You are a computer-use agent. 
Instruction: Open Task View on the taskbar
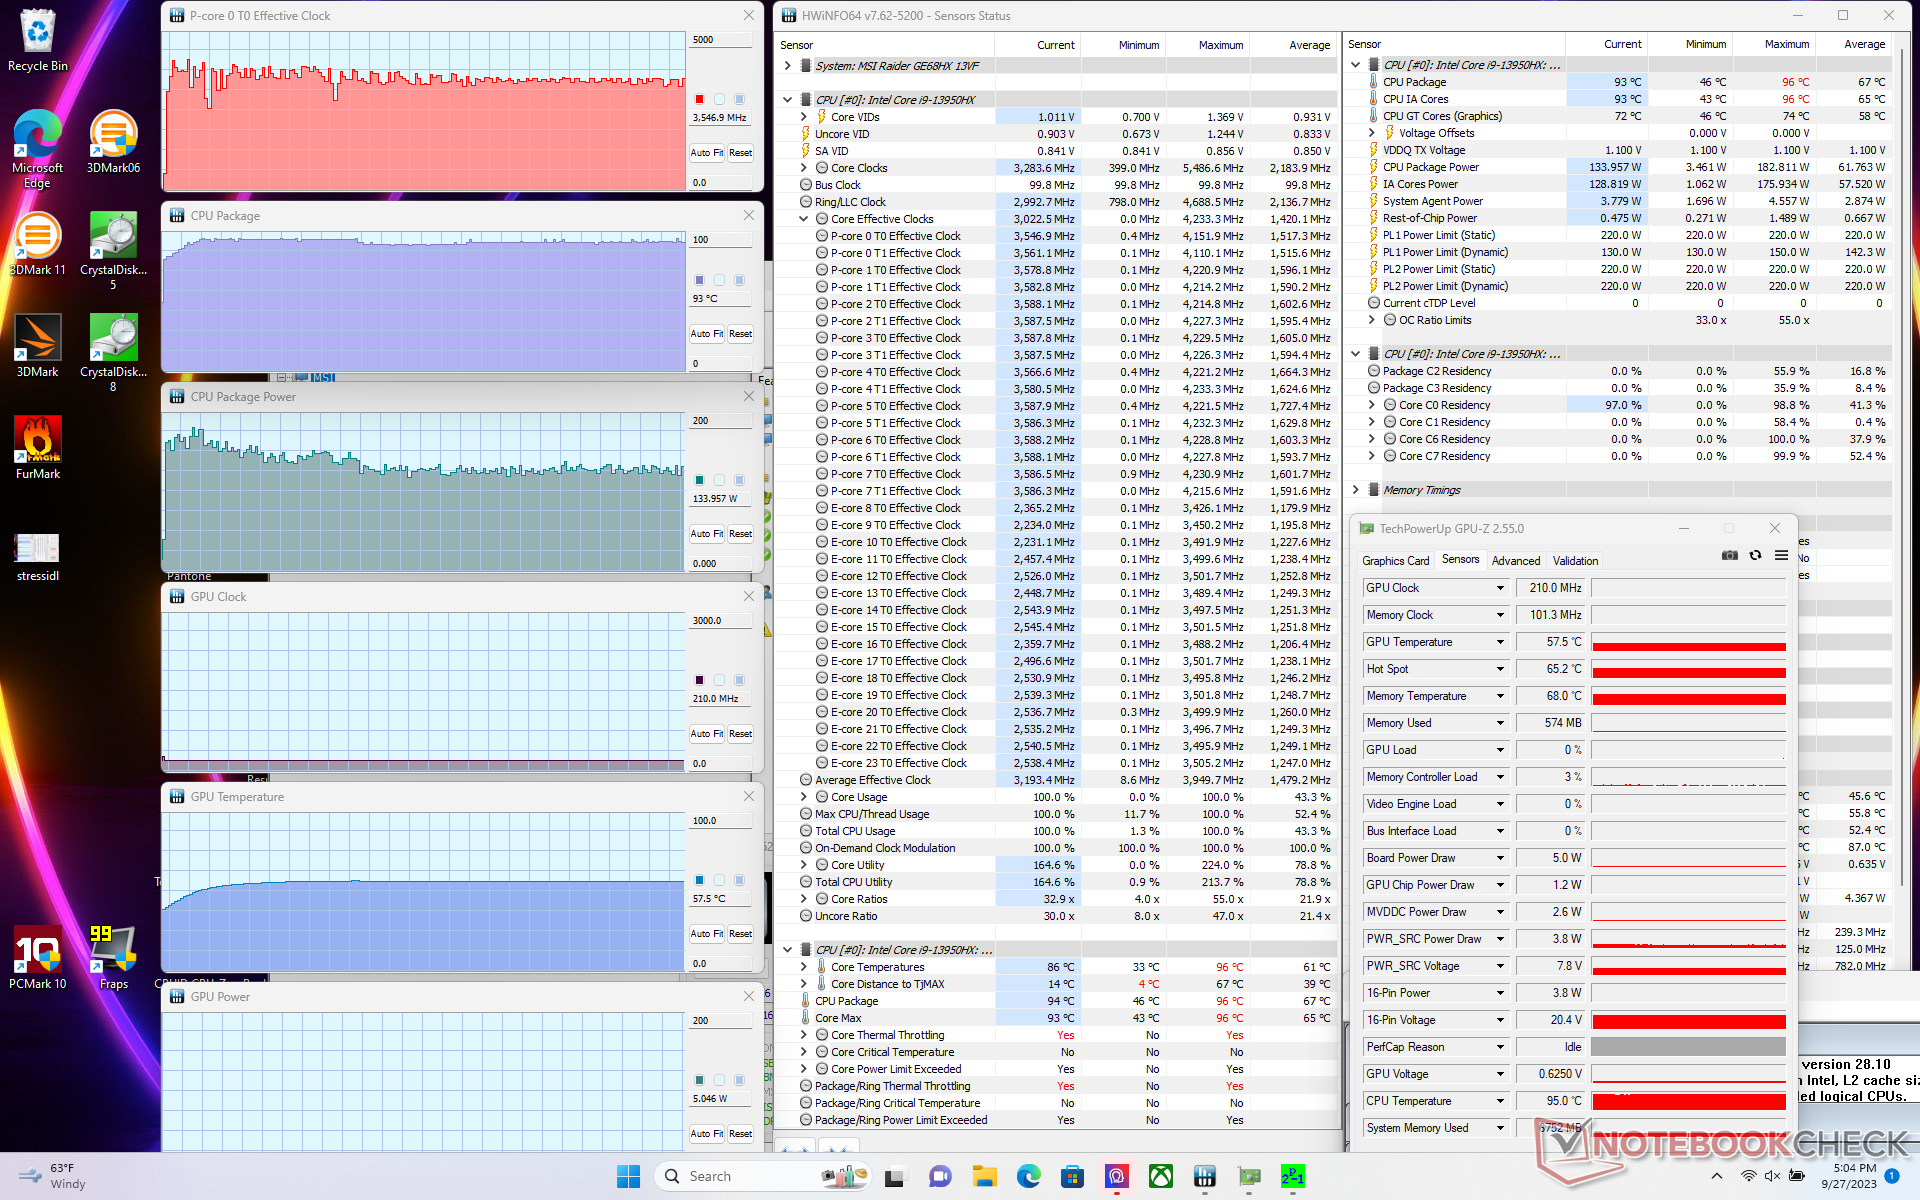tap(895, 1177)
